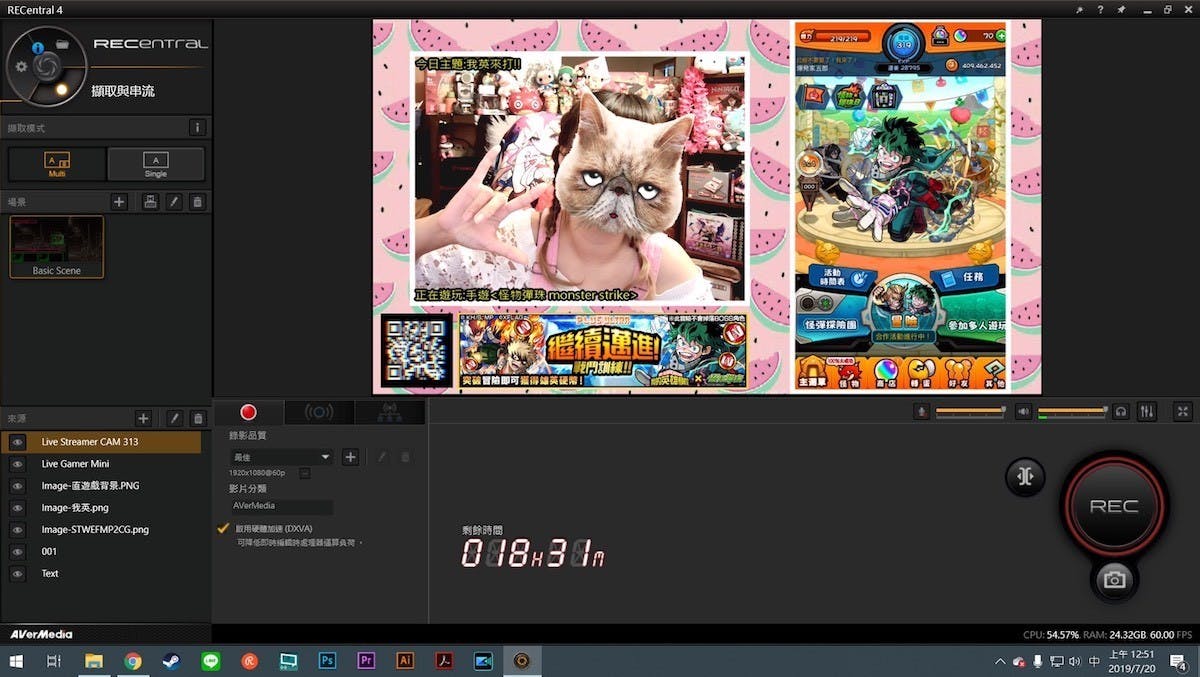This screenshot has height=677, width=1200.
Task: Open Premiere Pro from the taskbar
Action: point(366,661)
